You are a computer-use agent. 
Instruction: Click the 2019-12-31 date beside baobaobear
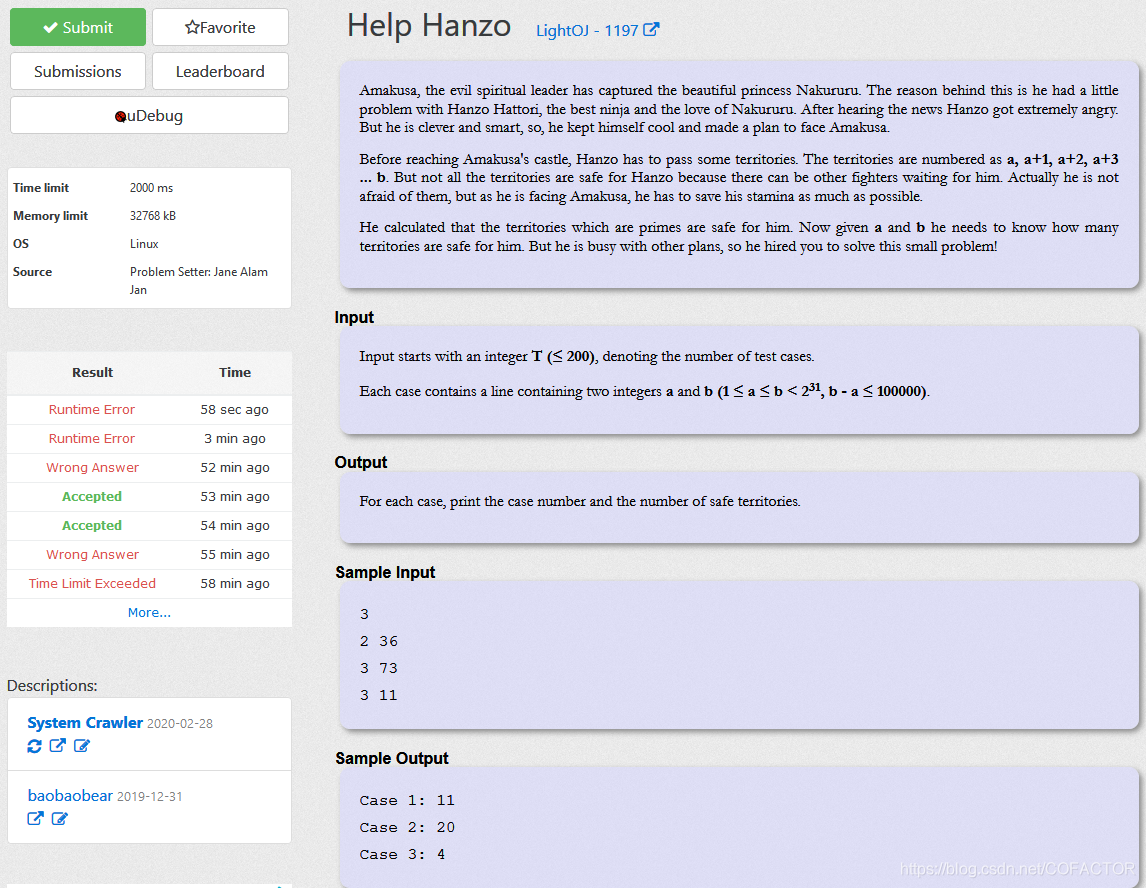click(x=150, y=797)
